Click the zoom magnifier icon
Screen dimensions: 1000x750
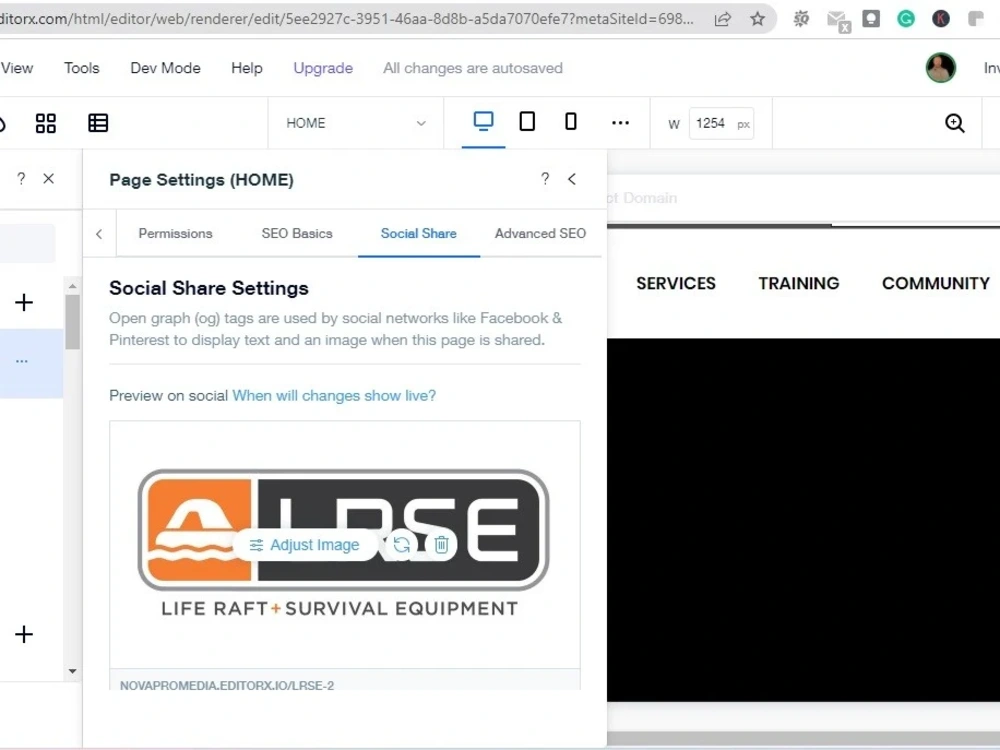955,123
